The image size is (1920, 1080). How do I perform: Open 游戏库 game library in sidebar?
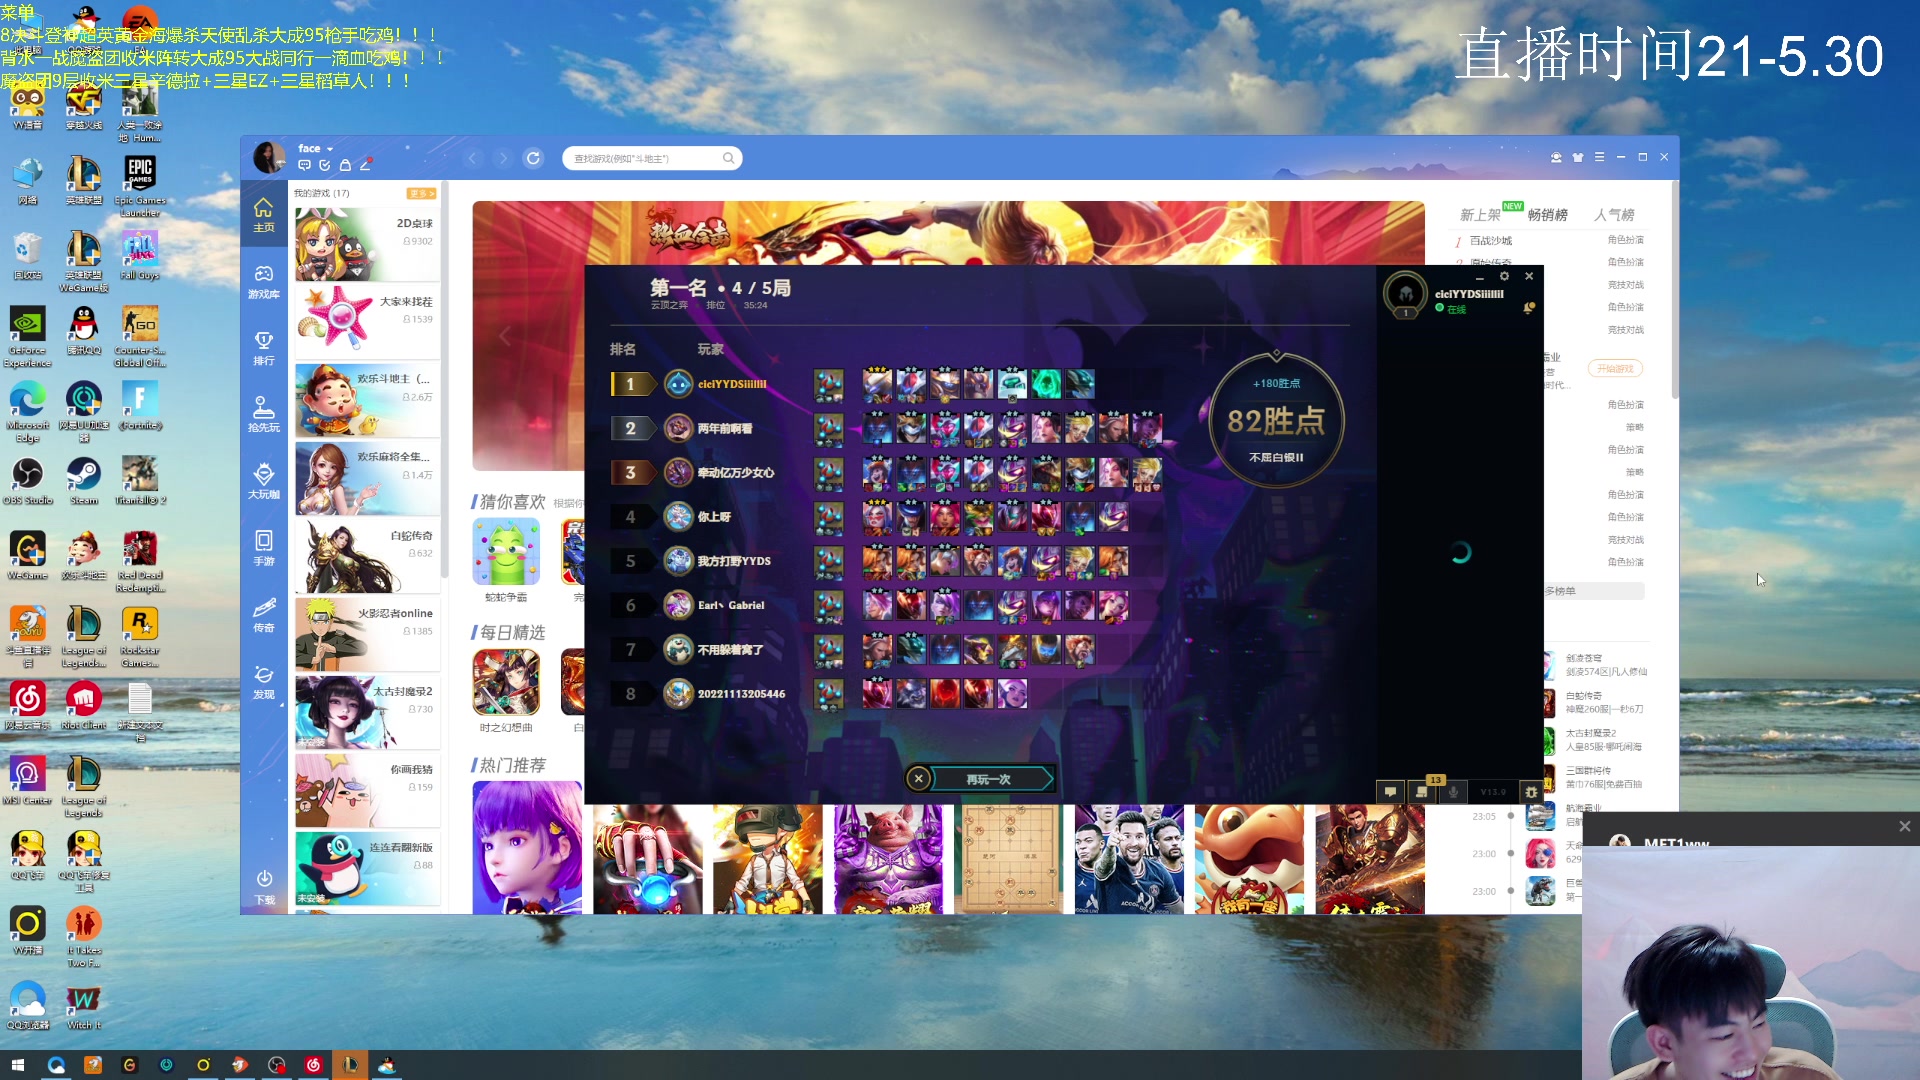point(263,281)
